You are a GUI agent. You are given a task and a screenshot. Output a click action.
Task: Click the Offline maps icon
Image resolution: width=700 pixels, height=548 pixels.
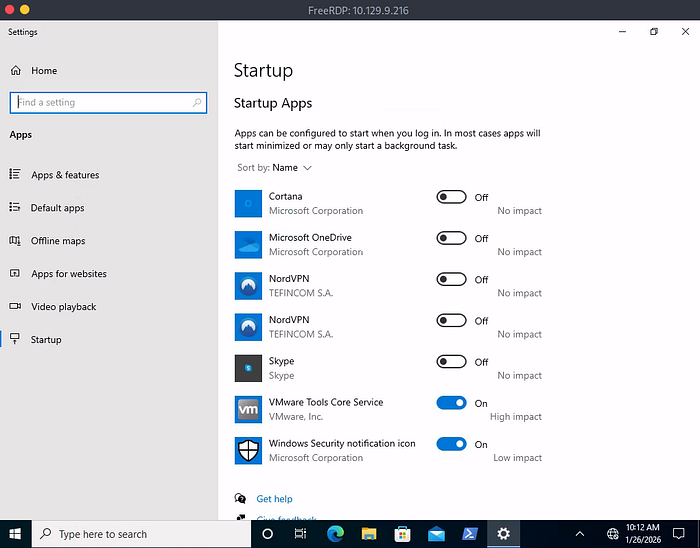pyautogui.click(x=15, y=241)
